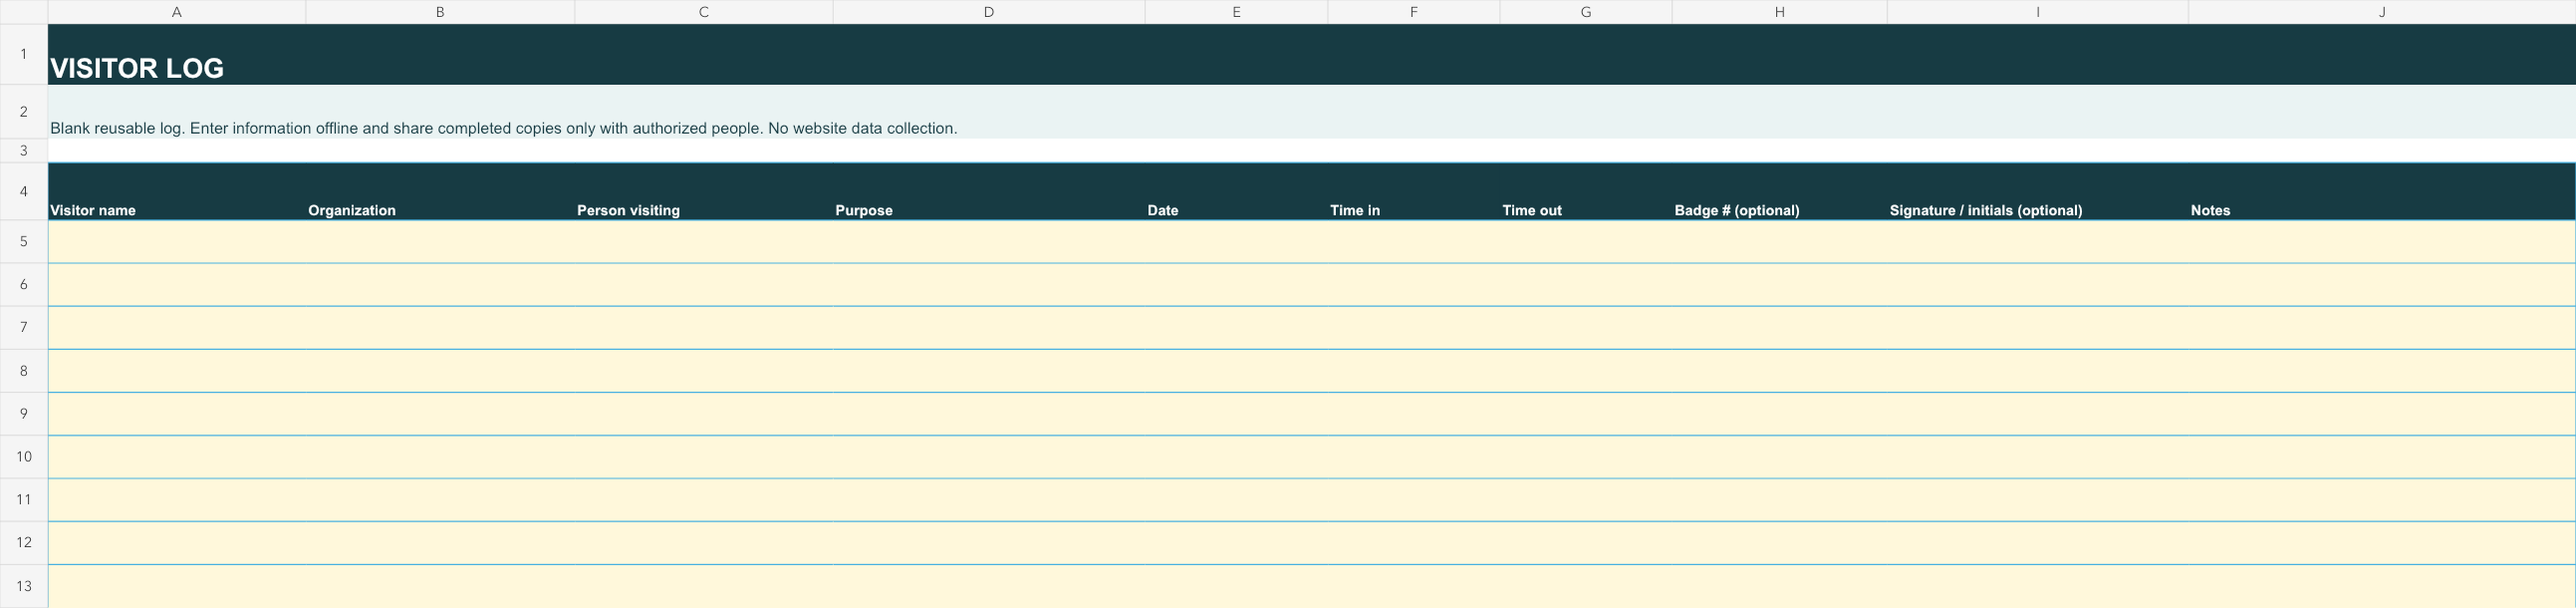Select row 3 header
Image resolution: width=2576 pixels, height=608 pixels.
[x=24, y=151]
